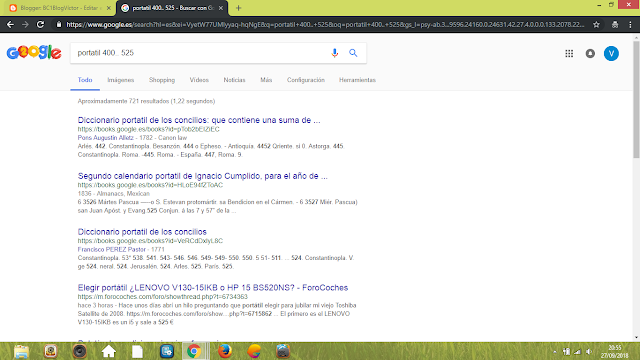Click the browser forward arrow
This screenshot has width=640, height=360.
click(x=25, y=24)
